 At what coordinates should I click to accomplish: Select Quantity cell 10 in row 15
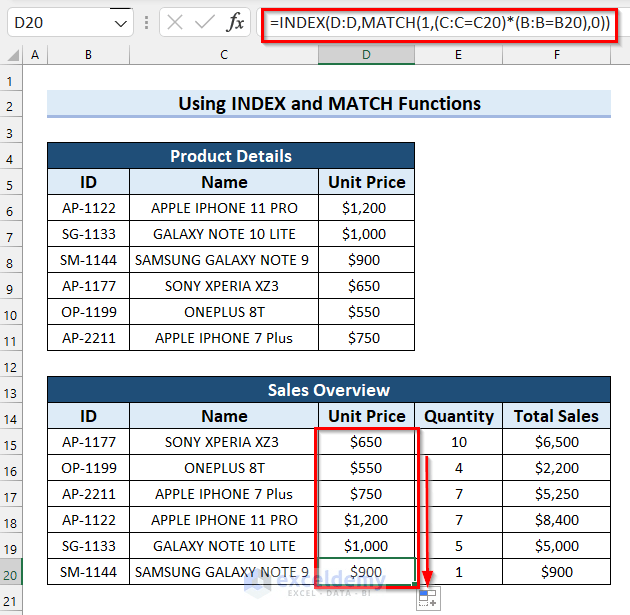point(458,442)
